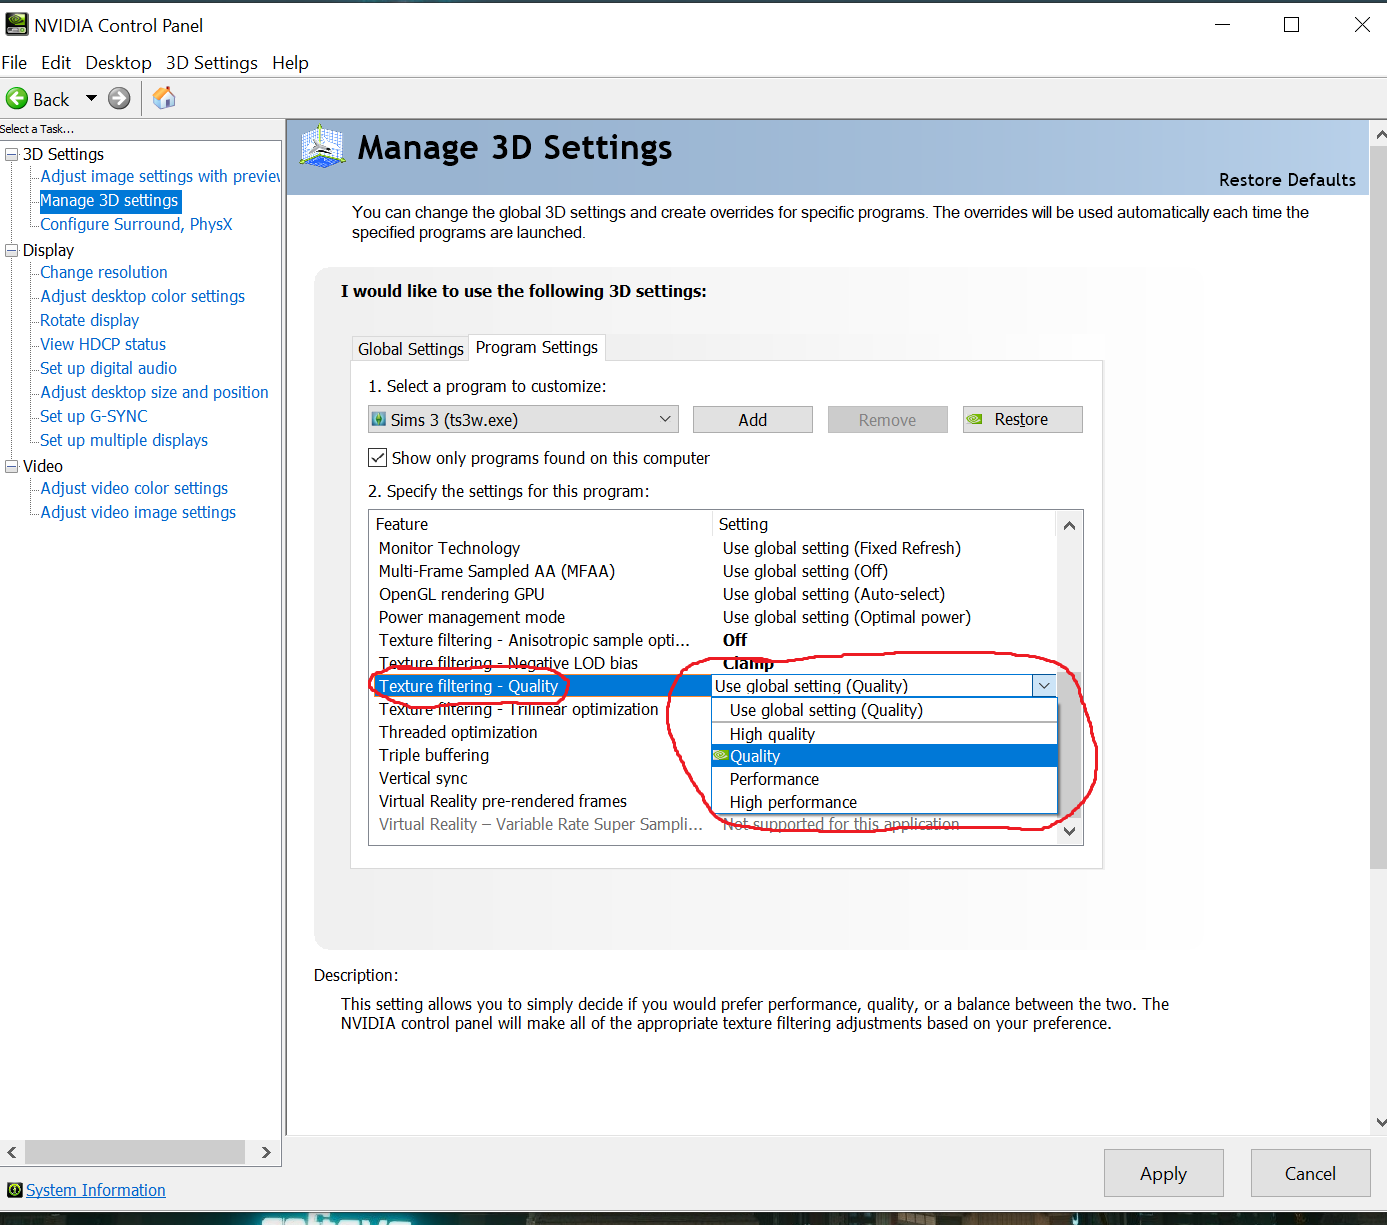
Task: Toggle Show only programs found on this computer
Action: click(377, 458)
